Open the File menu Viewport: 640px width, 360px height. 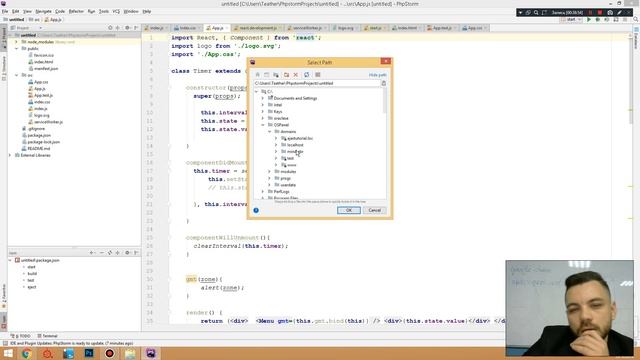(x=5, y=11)
